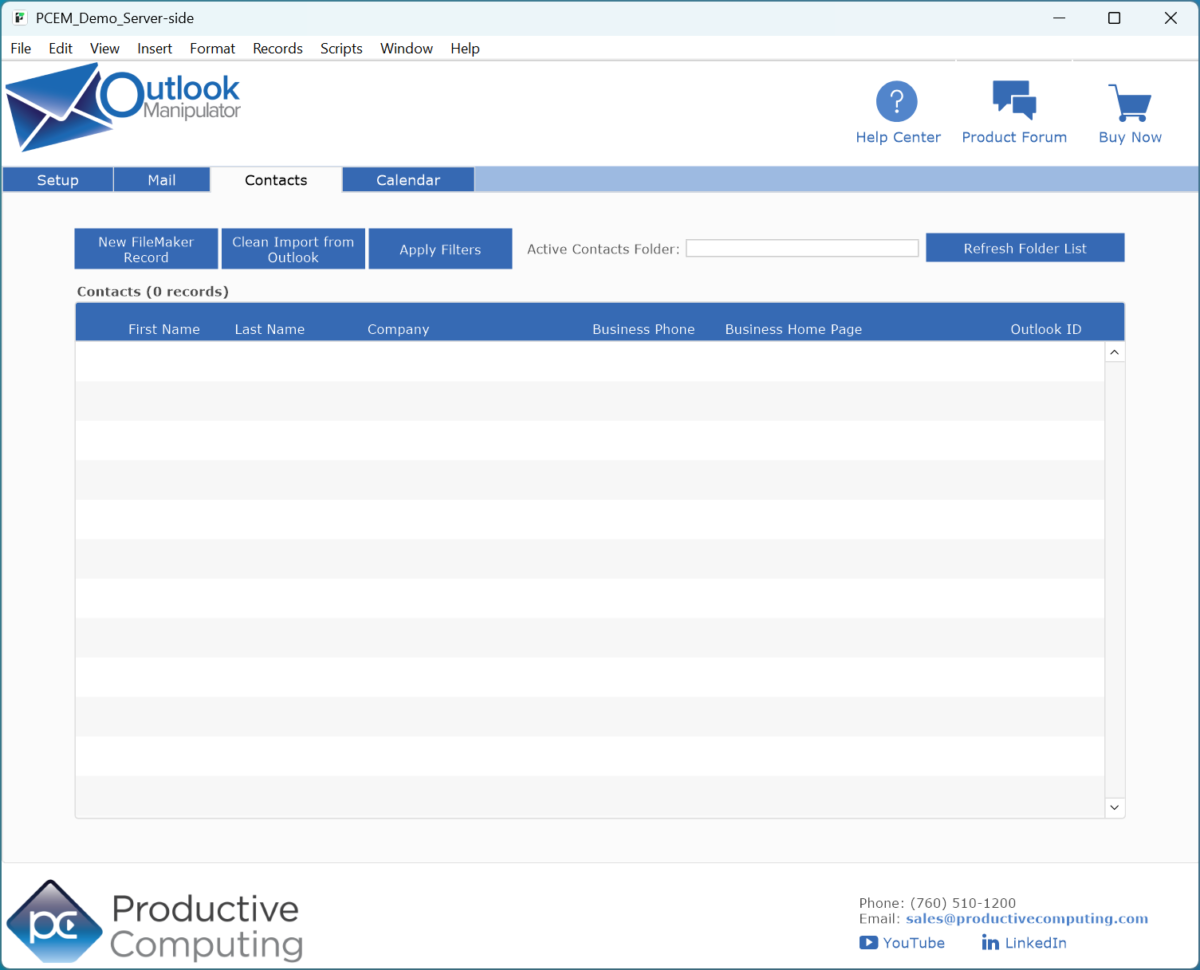Click the contacts list scroll down arrow

[1115, 807]
